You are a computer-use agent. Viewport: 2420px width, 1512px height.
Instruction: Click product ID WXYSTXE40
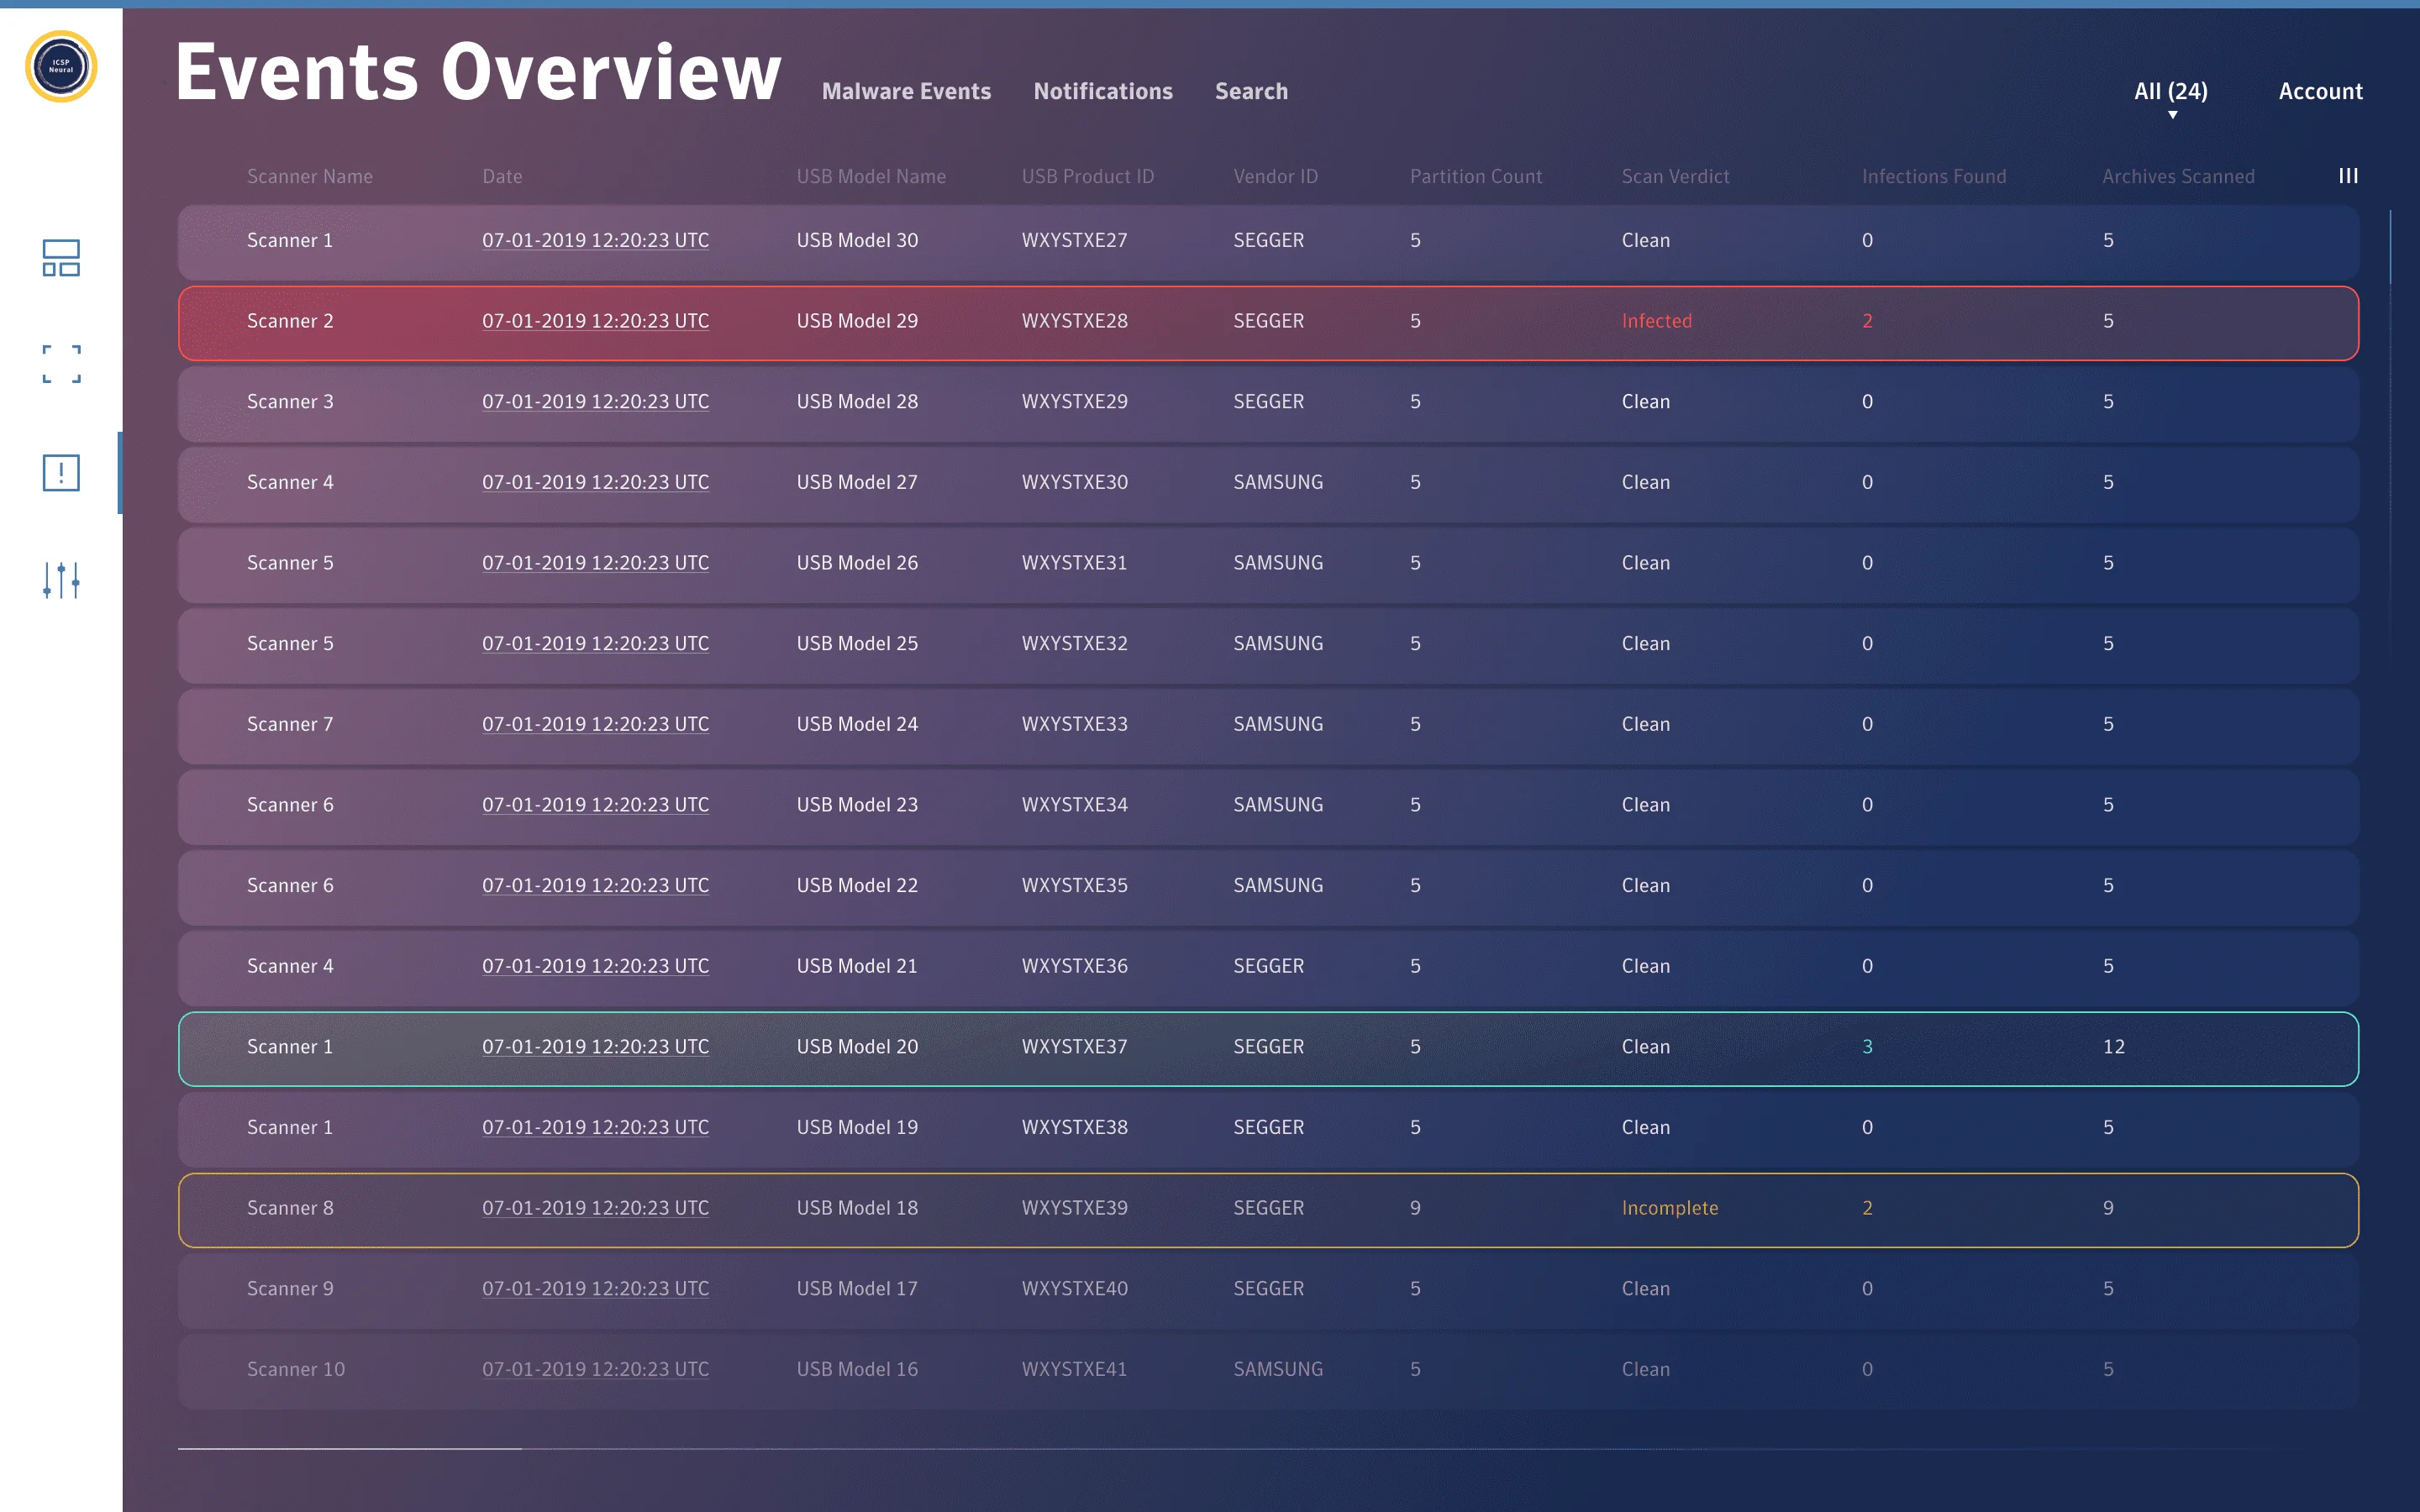[1074, 1288]
